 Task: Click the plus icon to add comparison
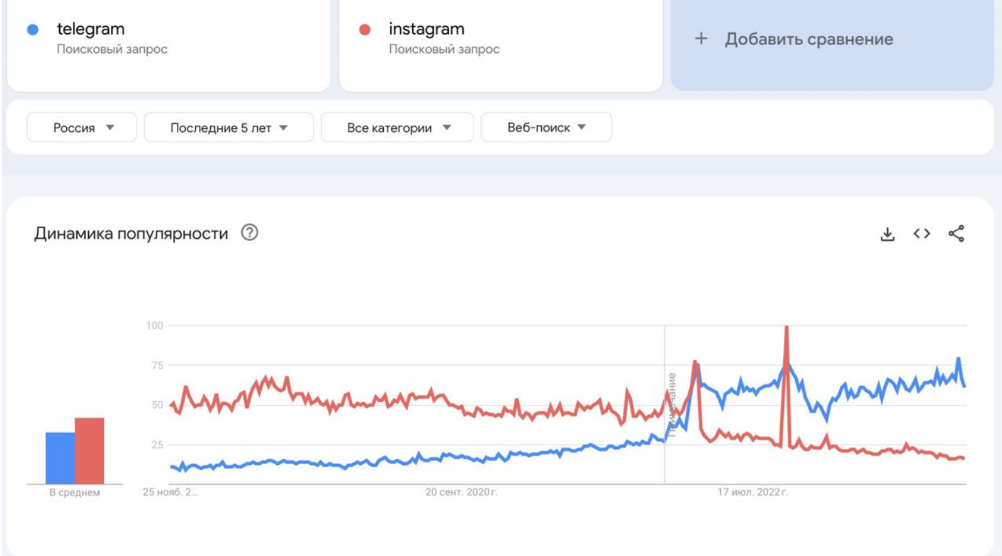point(701,39)
